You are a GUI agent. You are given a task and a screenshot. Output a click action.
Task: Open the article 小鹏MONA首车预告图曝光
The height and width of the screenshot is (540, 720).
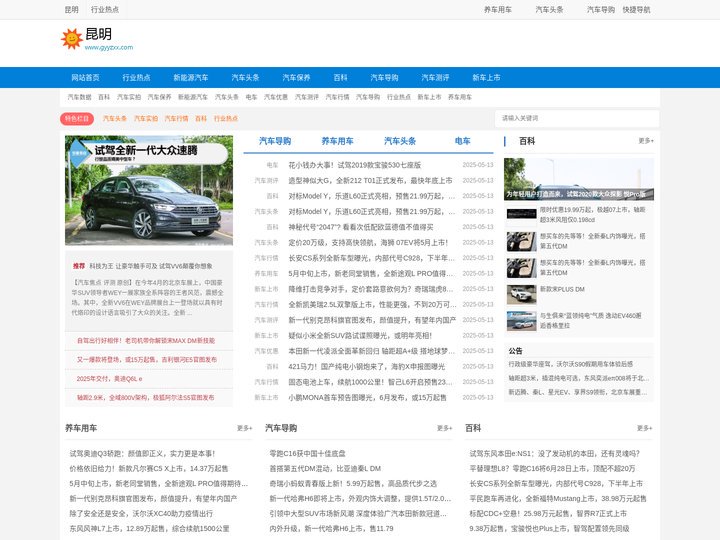367,398
